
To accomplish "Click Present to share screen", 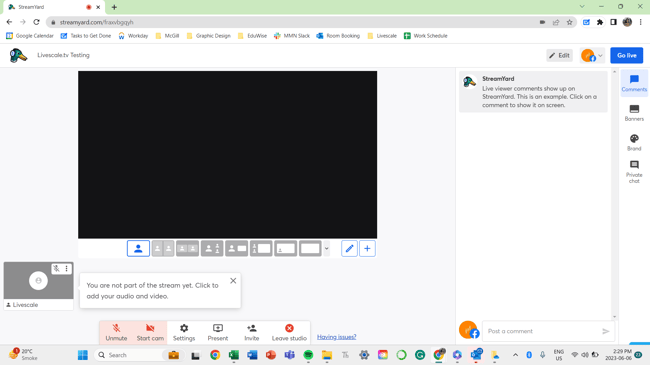I will [x=218, y=333].
